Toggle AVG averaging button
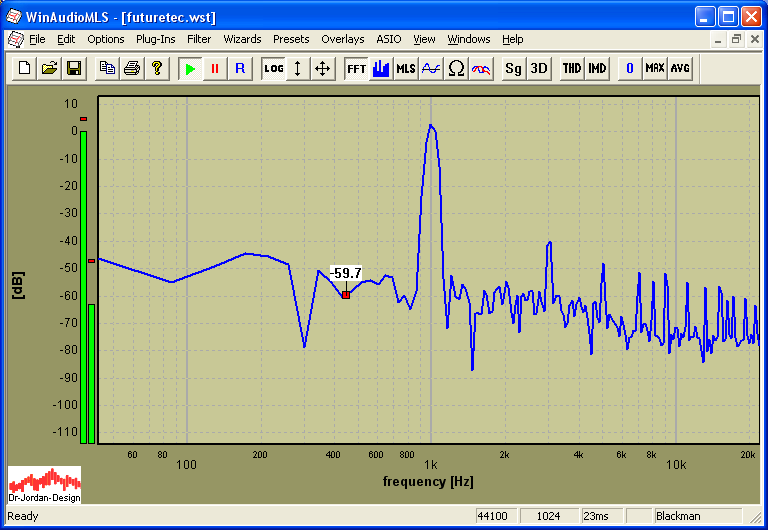The image size is (768, 530). click(x=680, y=68)
